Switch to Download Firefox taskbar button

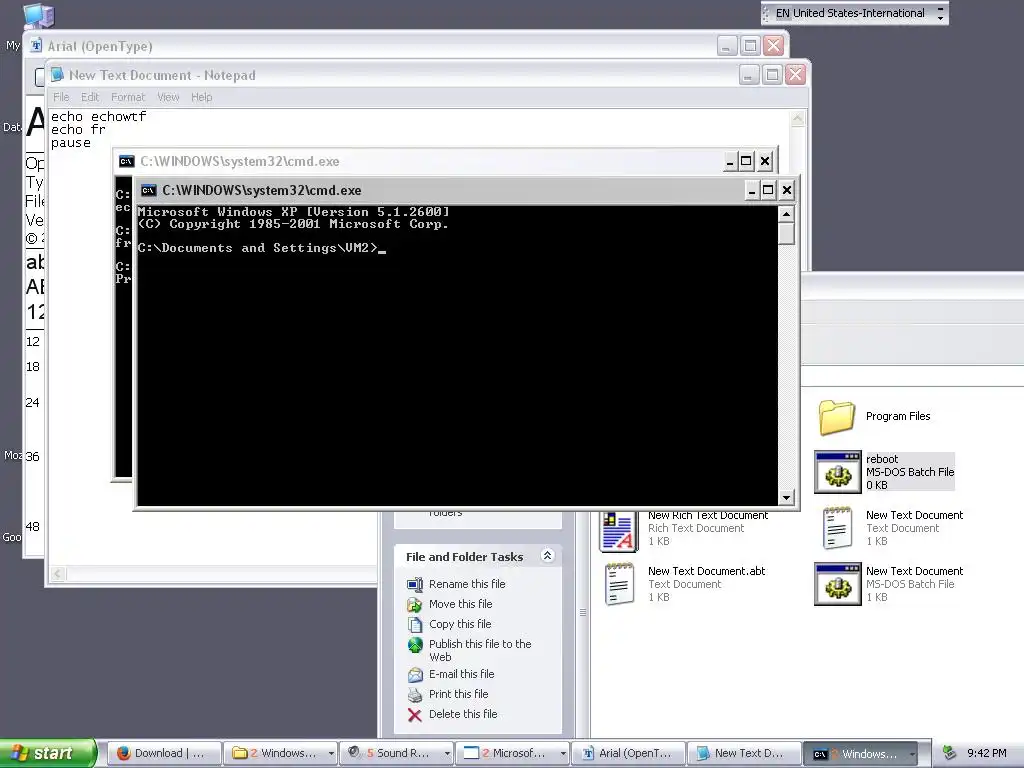pyautogui.click(x=163, y=753)
